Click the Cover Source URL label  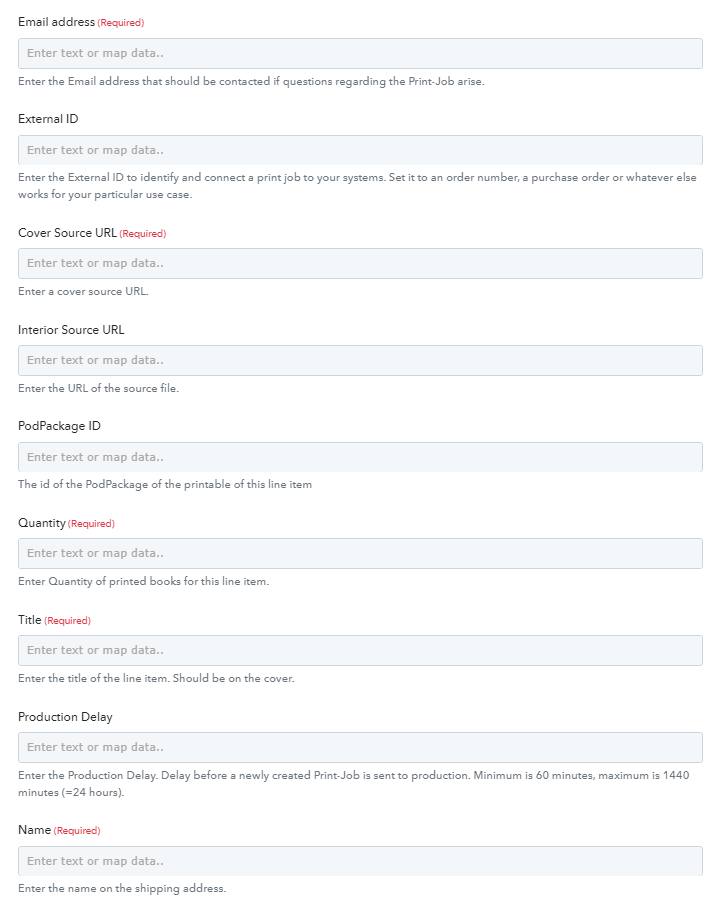pos(67,233)
